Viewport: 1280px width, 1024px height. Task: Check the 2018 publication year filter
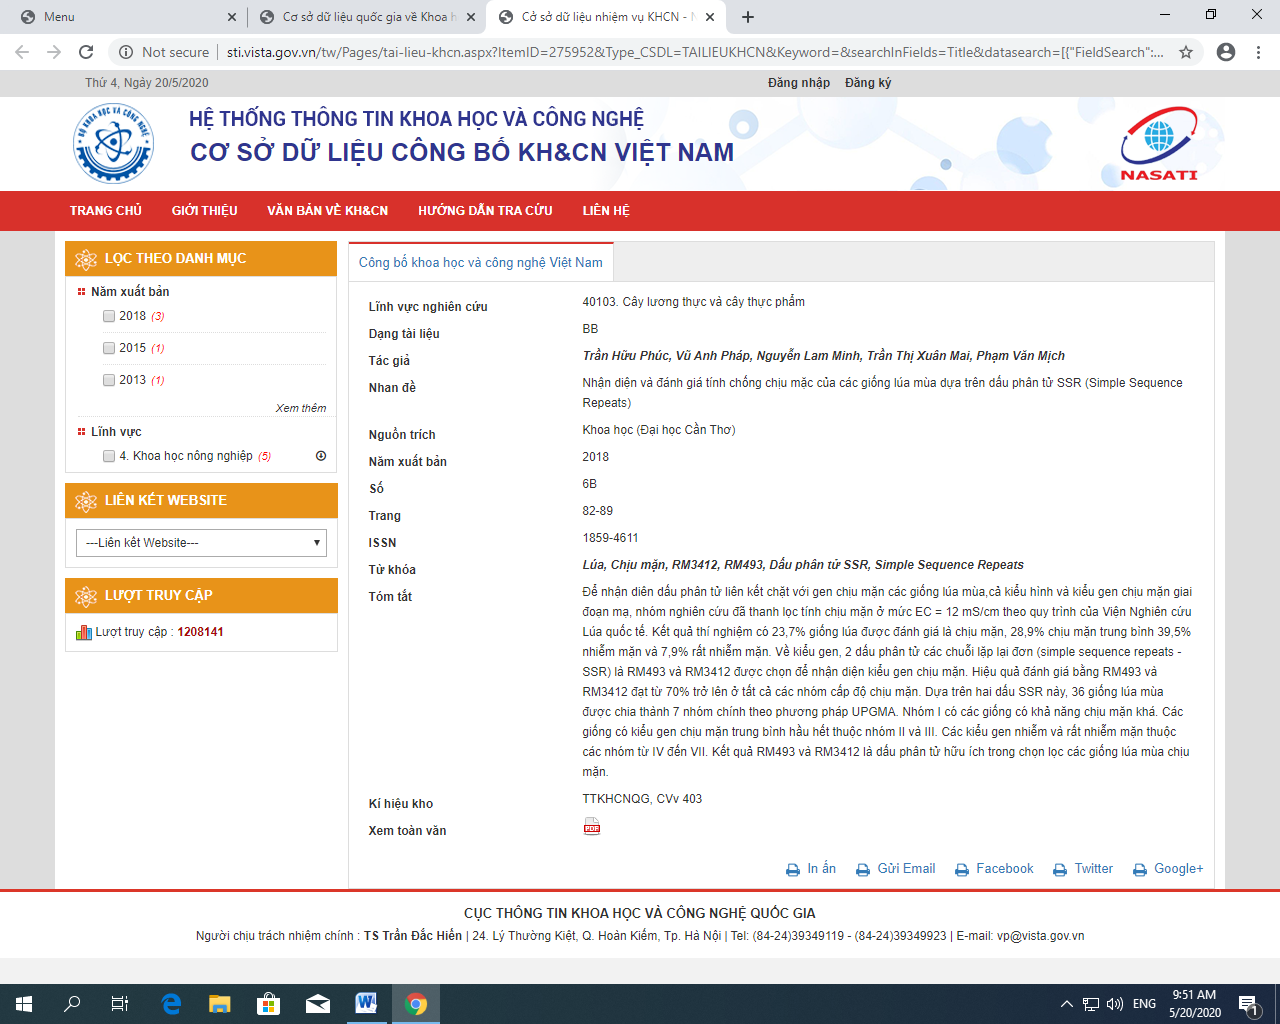109,316
